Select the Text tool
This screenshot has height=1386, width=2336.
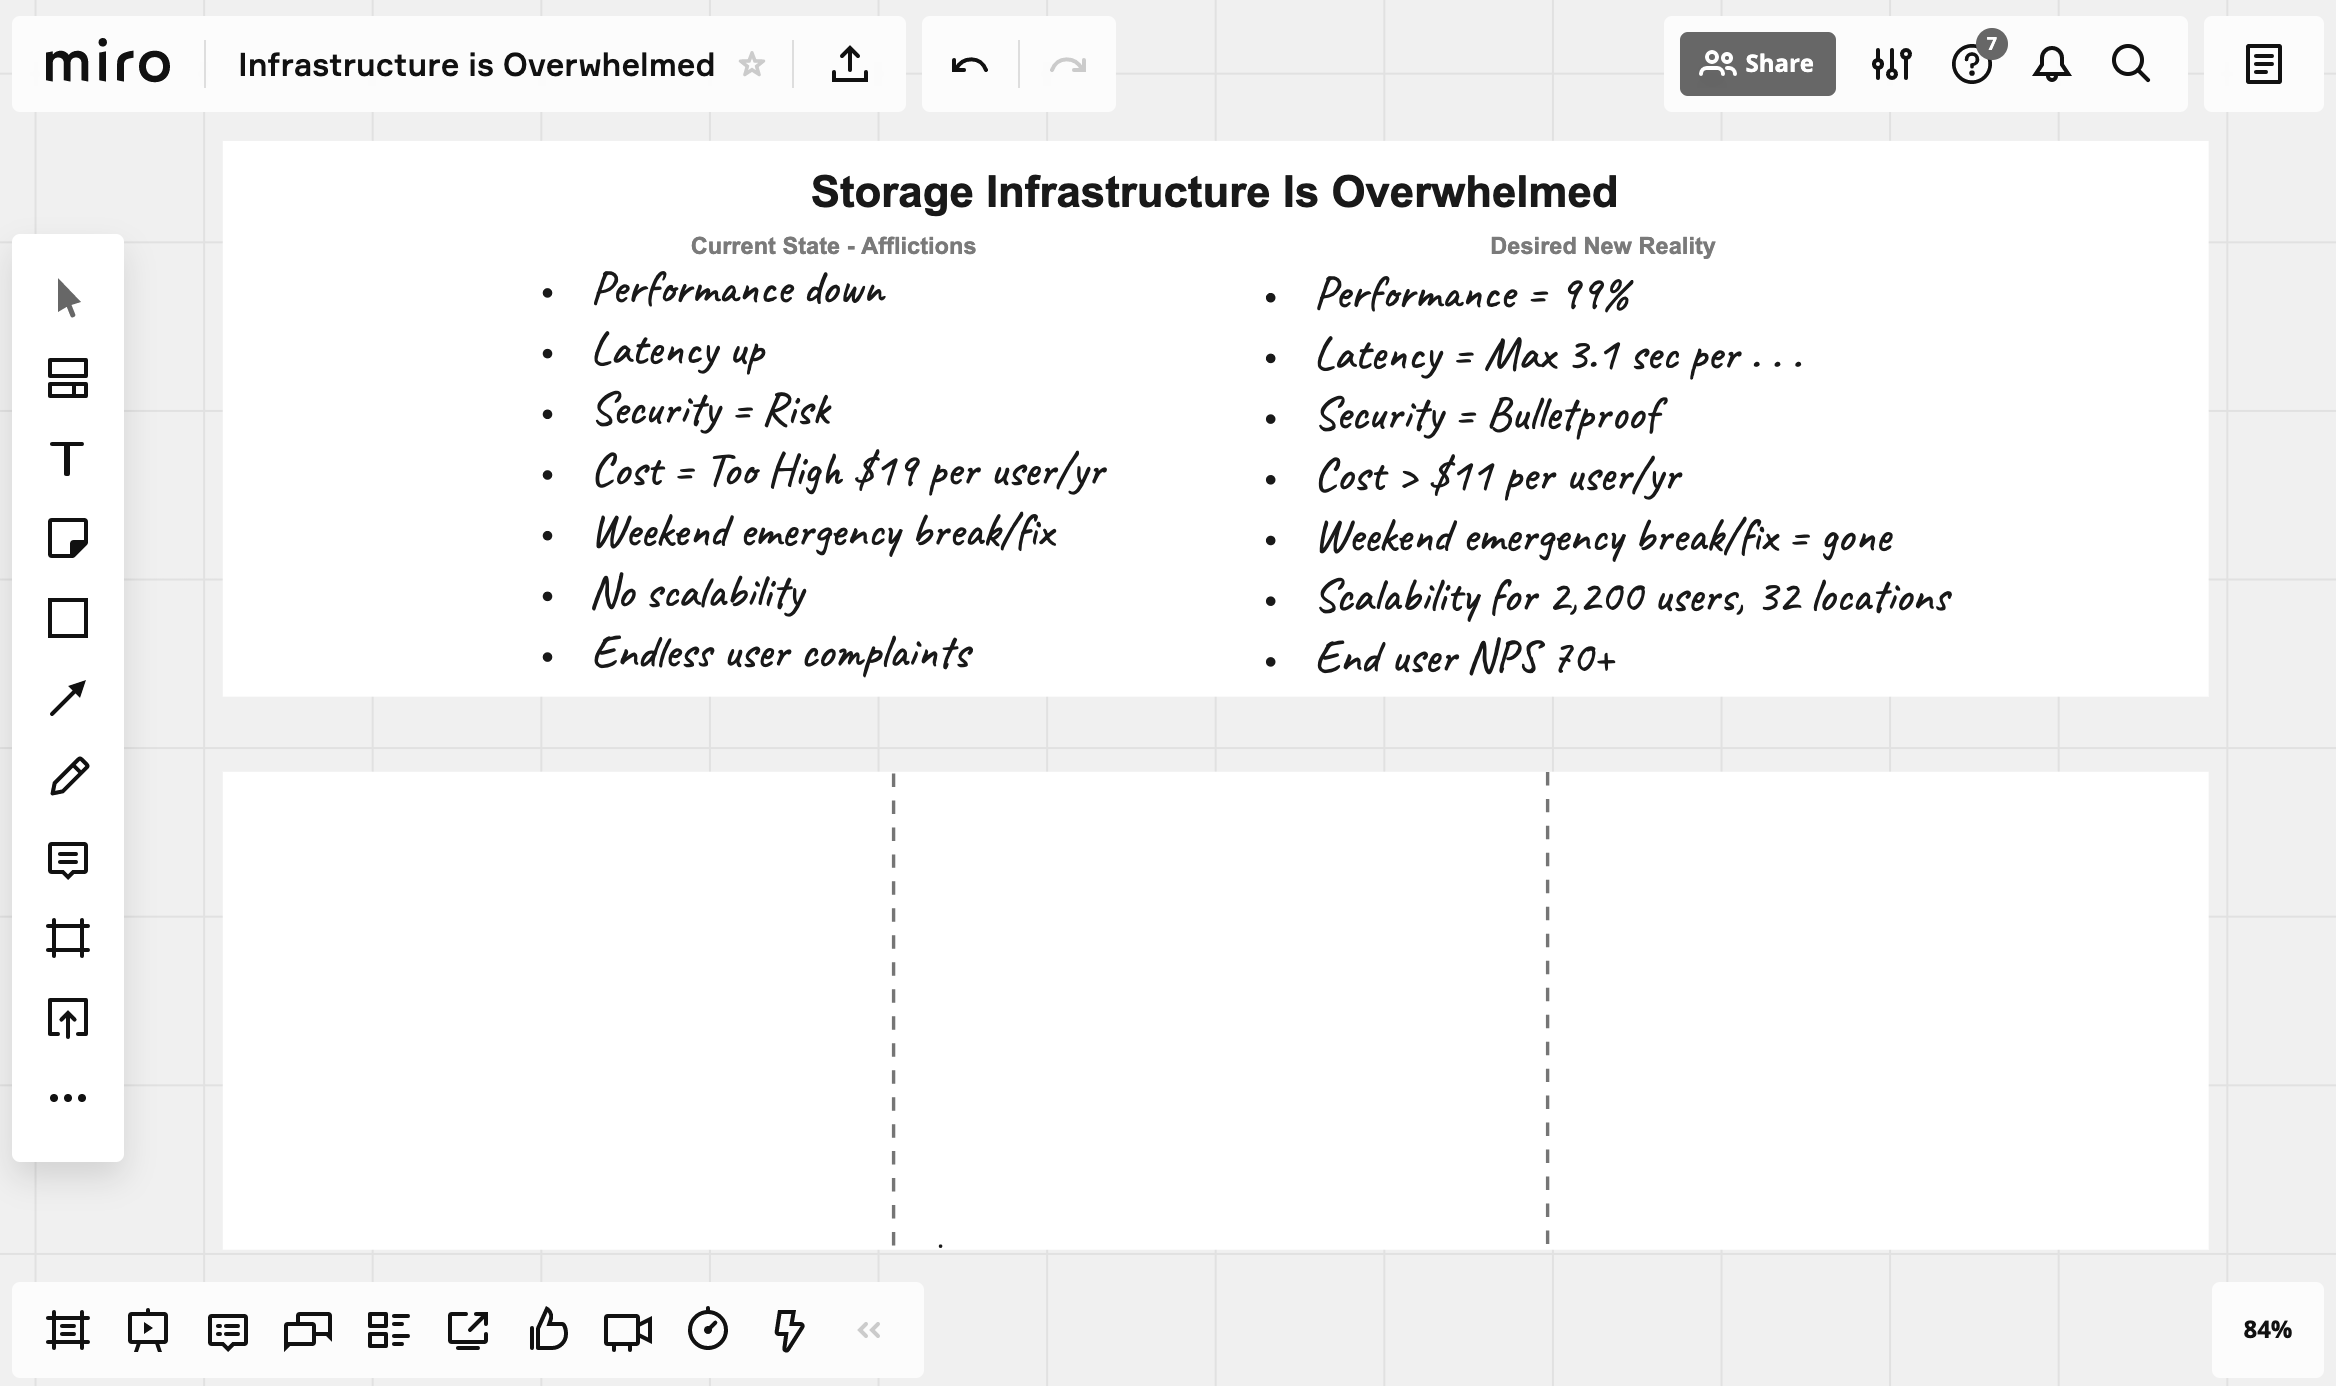(x=68, y=459)
